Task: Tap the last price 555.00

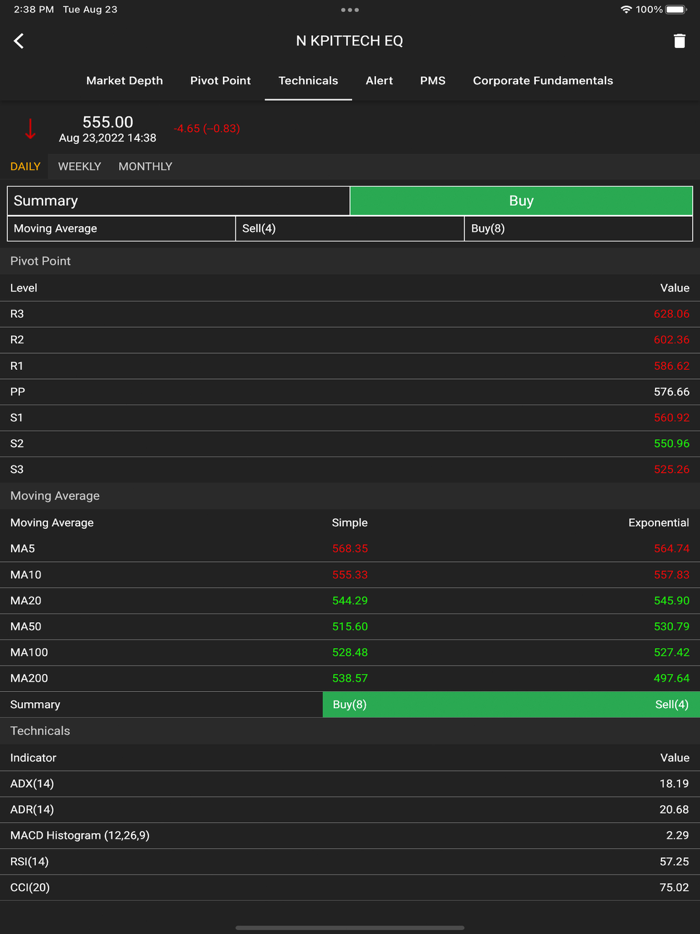Action: (x=108, y=122)
